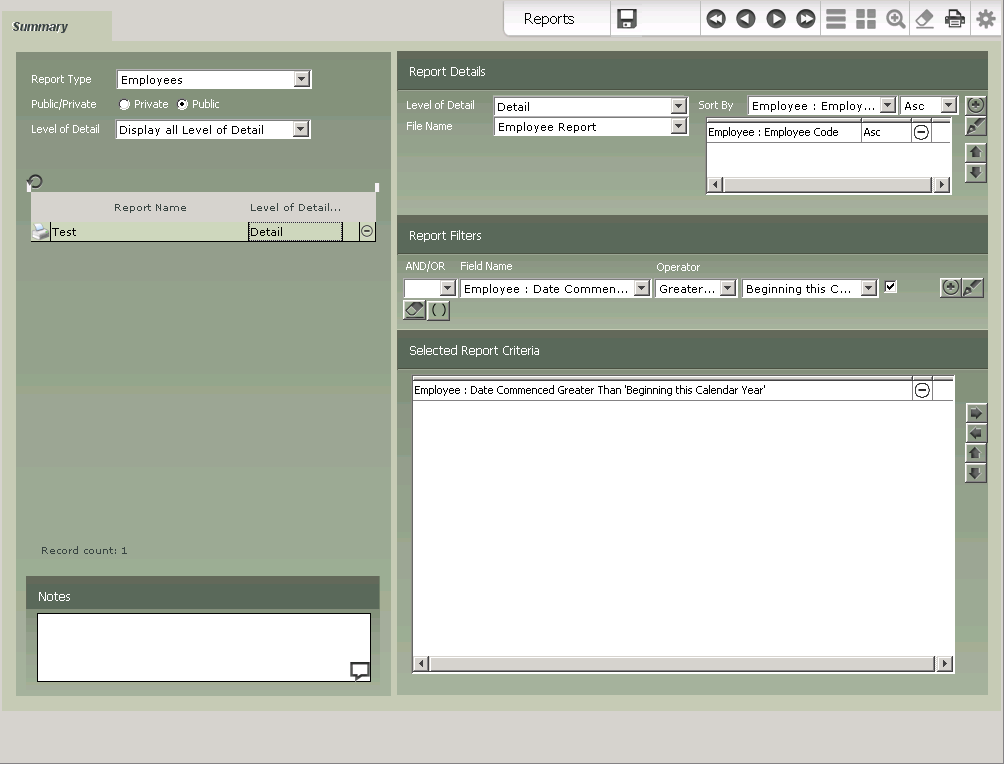Go to the first record
This screenshot has height=764, width=1004.
(716, 19)
